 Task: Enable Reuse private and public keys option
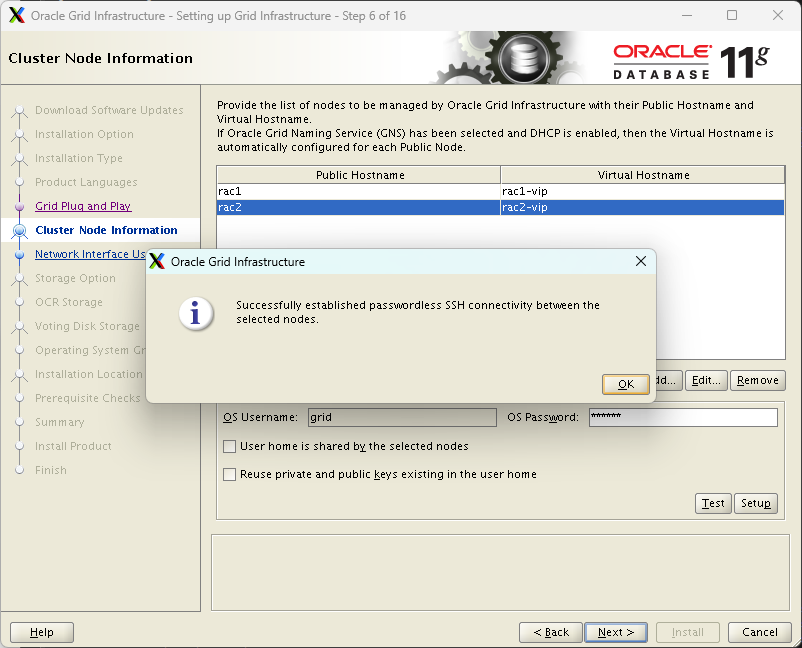(x=230, y=475)
